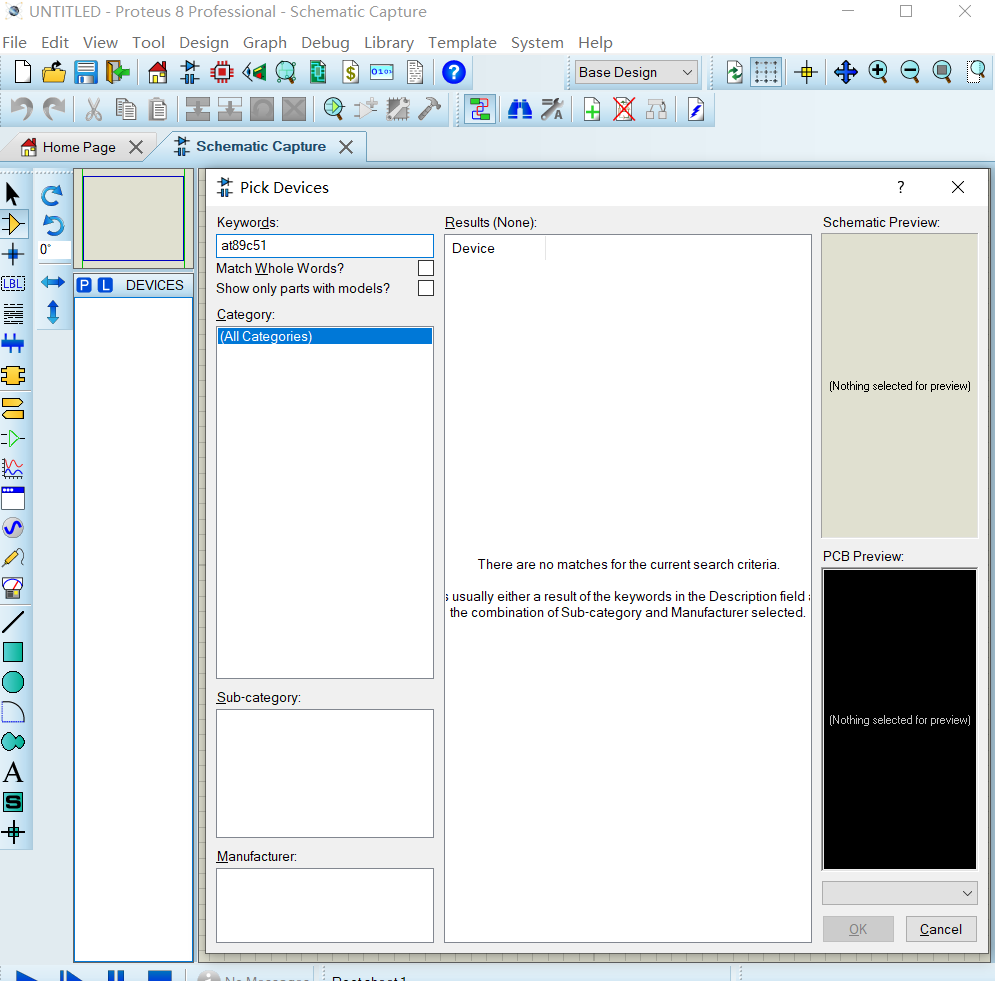Enable Show only parts with models checkbox
This screenshot has width=995, height=981.
point(426,288)
